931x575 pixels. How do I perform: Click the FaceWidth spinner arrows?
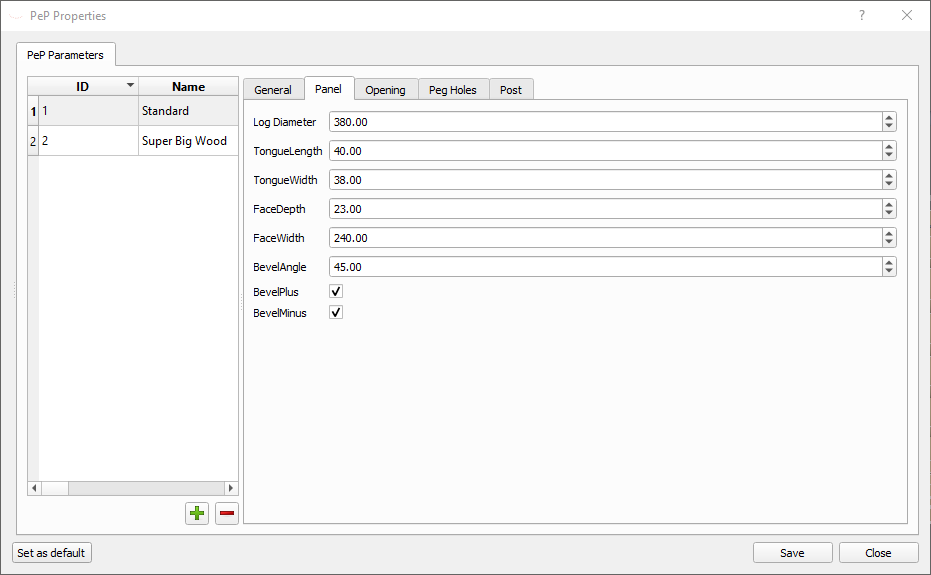point(889,238)
